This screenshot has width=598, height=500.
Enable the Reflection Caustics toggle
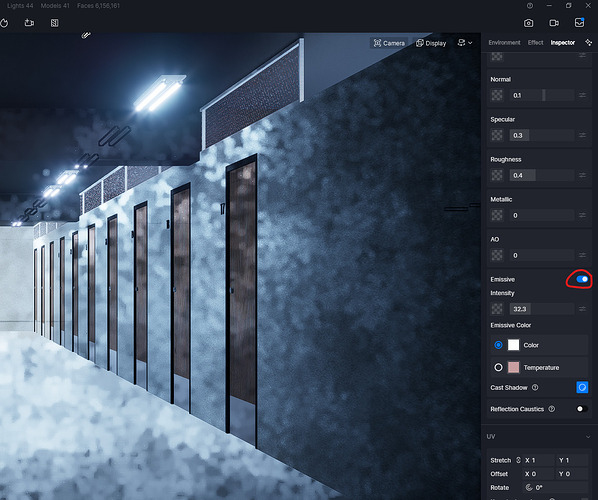click(x=582, y=409)
